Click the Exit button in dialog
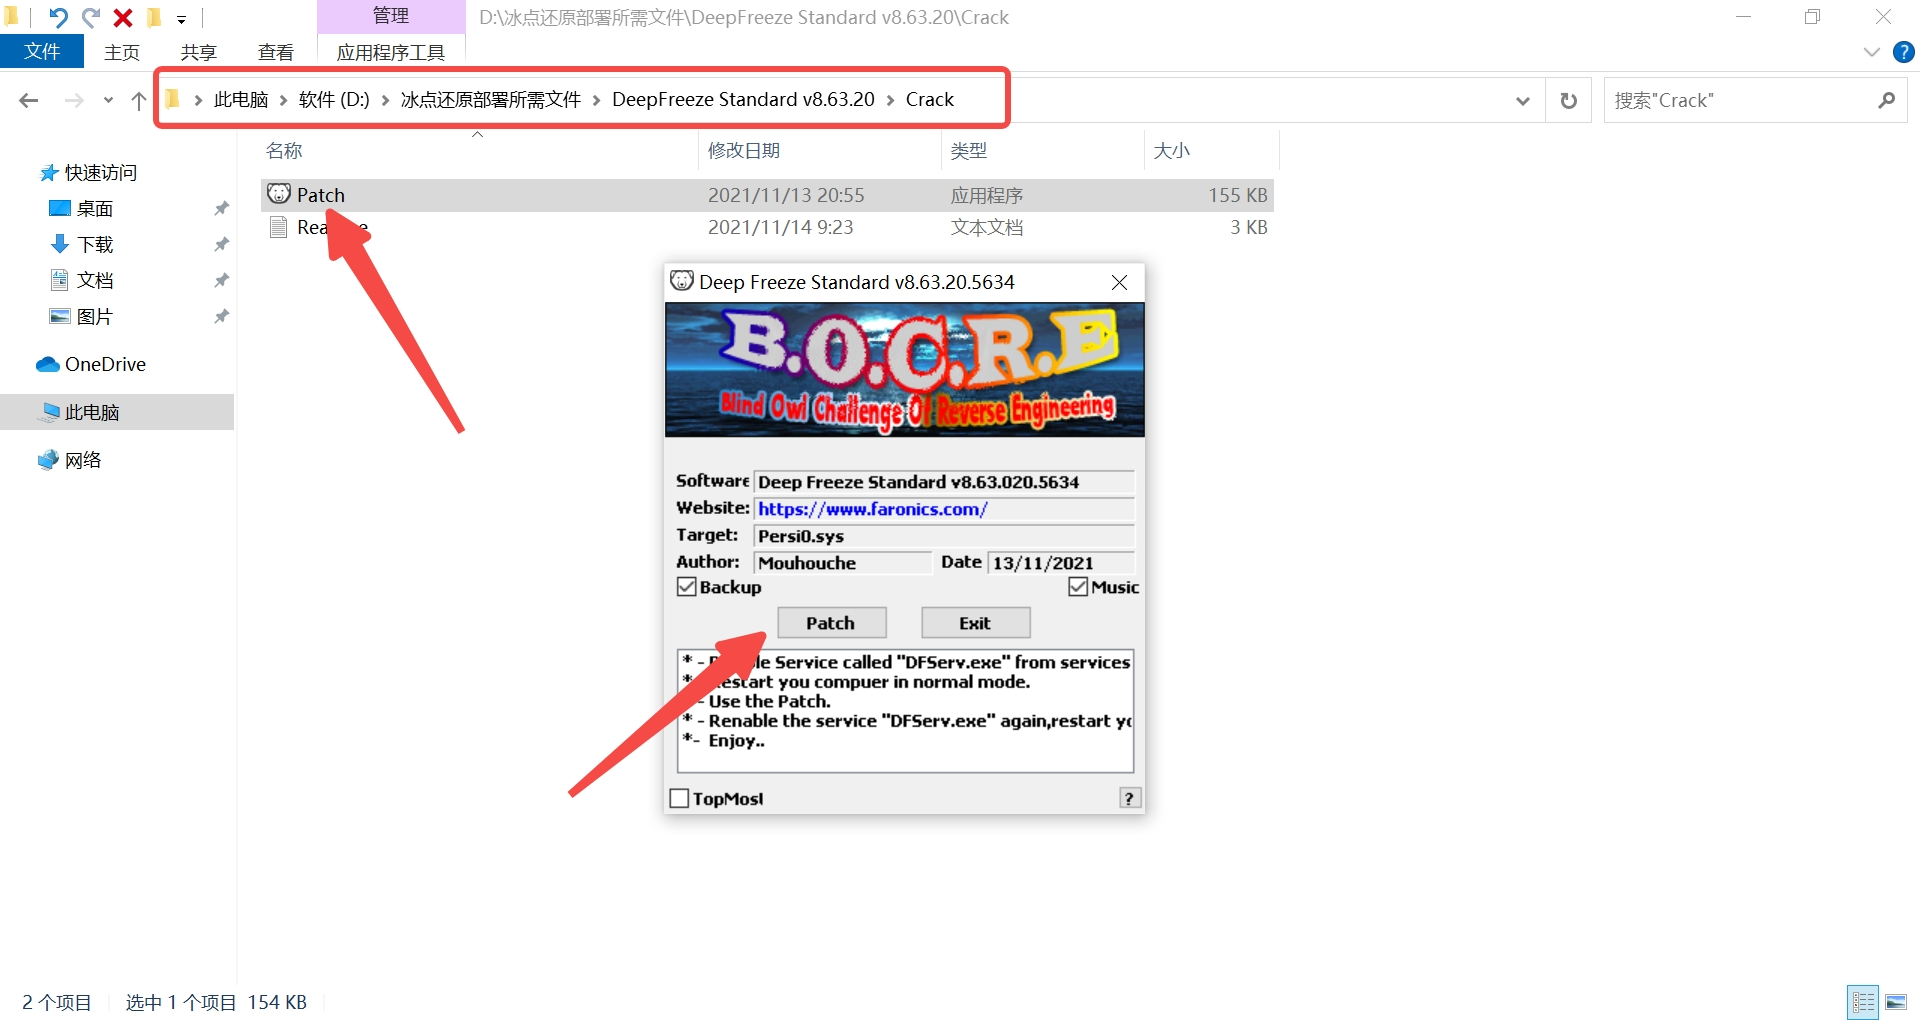Viewport: 1920px width, 1020px height. point(975,623)
